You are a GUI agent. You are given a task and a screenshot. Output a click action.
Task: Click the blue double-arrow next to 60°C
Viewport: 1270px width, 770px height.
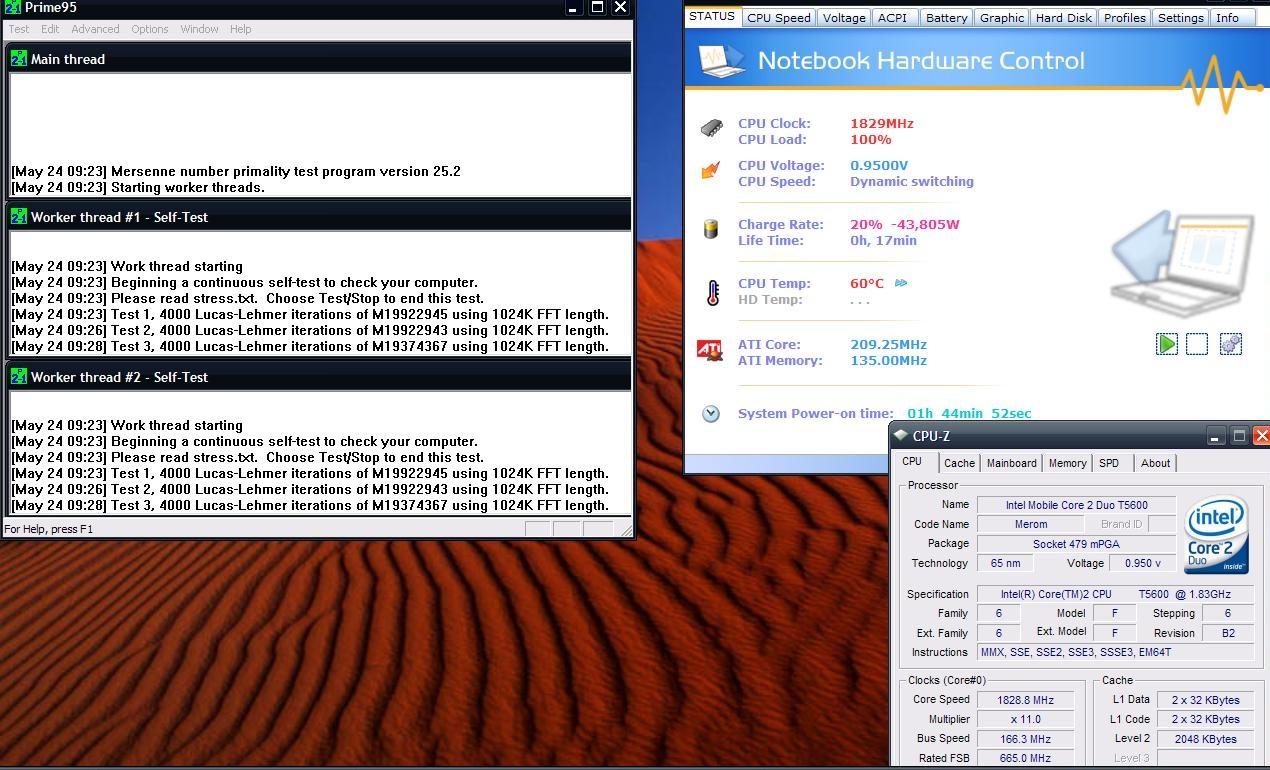tap(901, 283)
